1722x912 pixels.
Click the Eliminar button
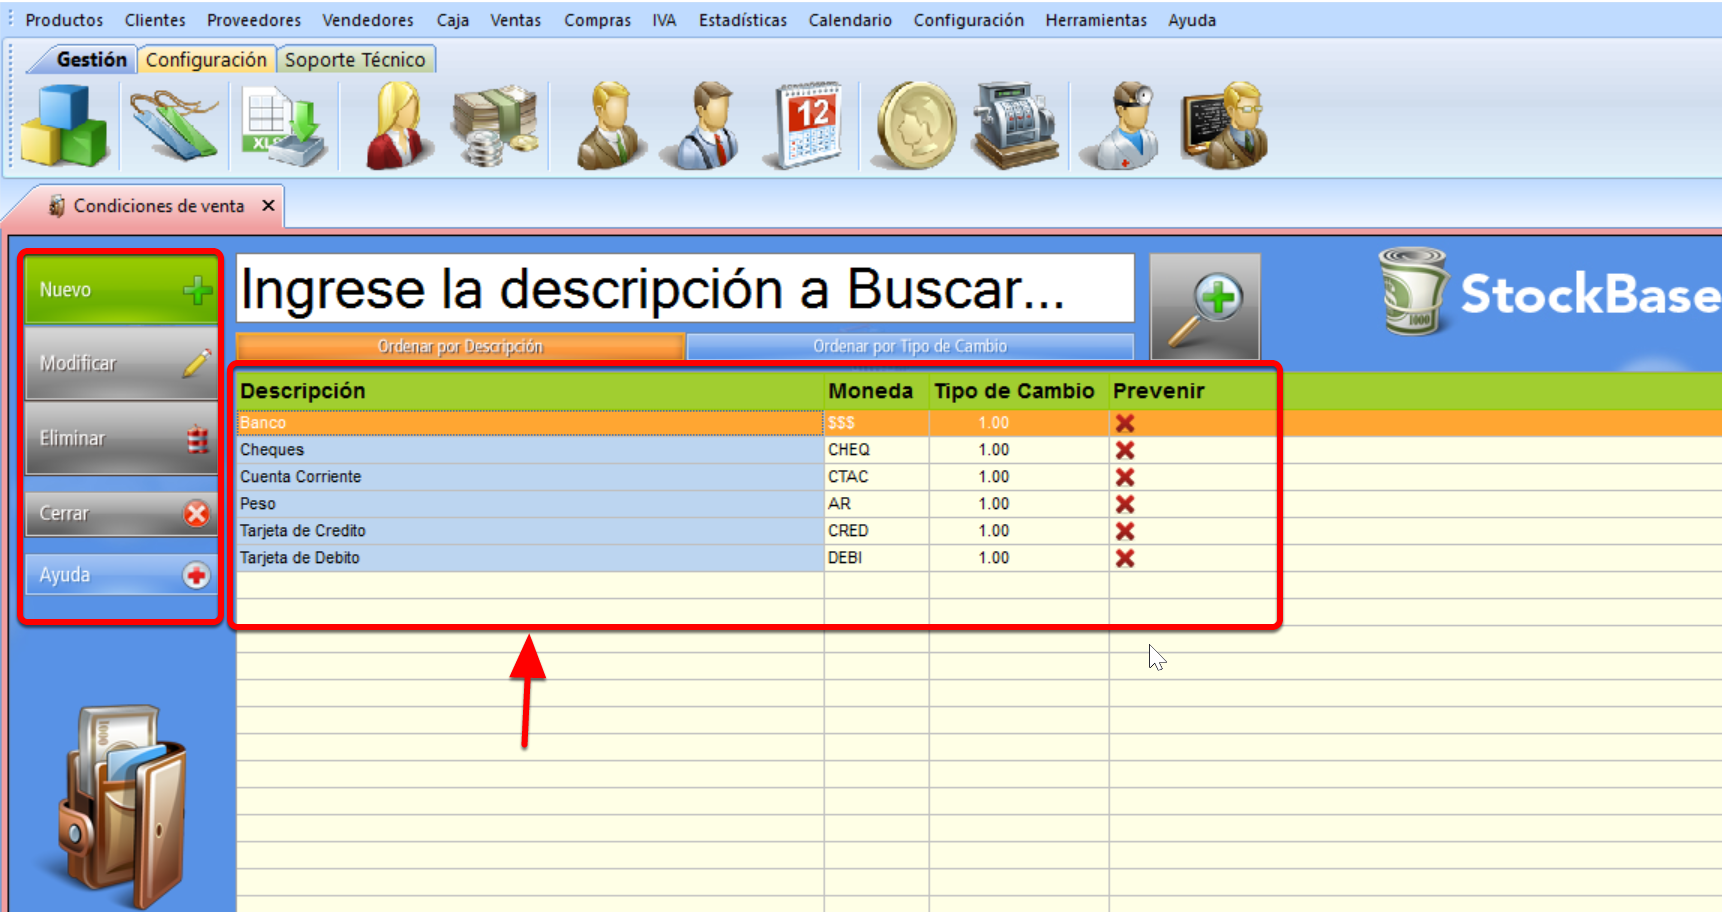tap(120, 437)
